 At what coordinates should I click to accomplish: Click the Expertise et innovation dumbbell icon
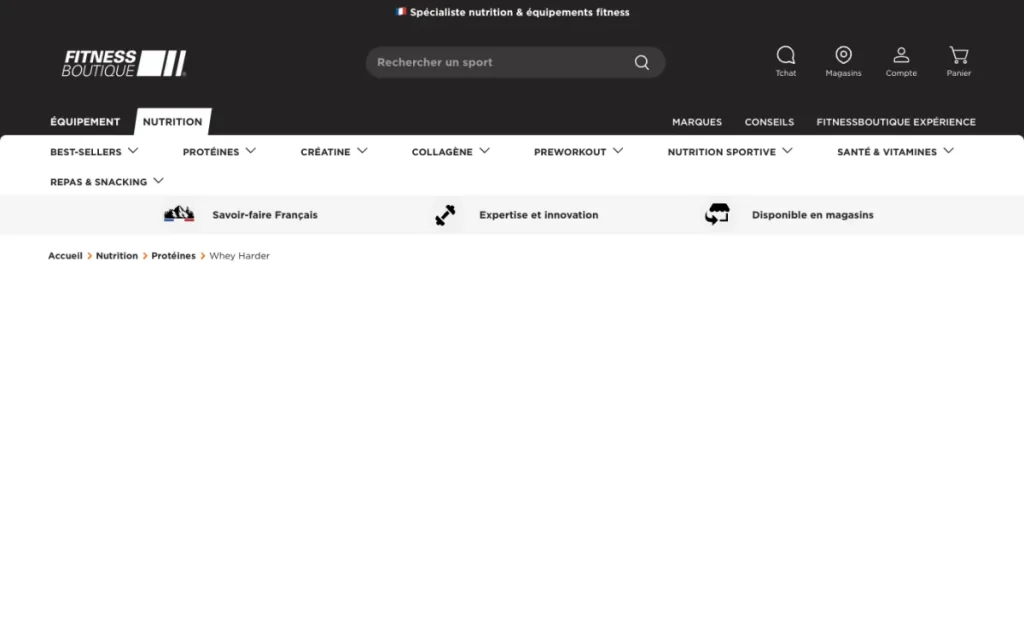445,215
